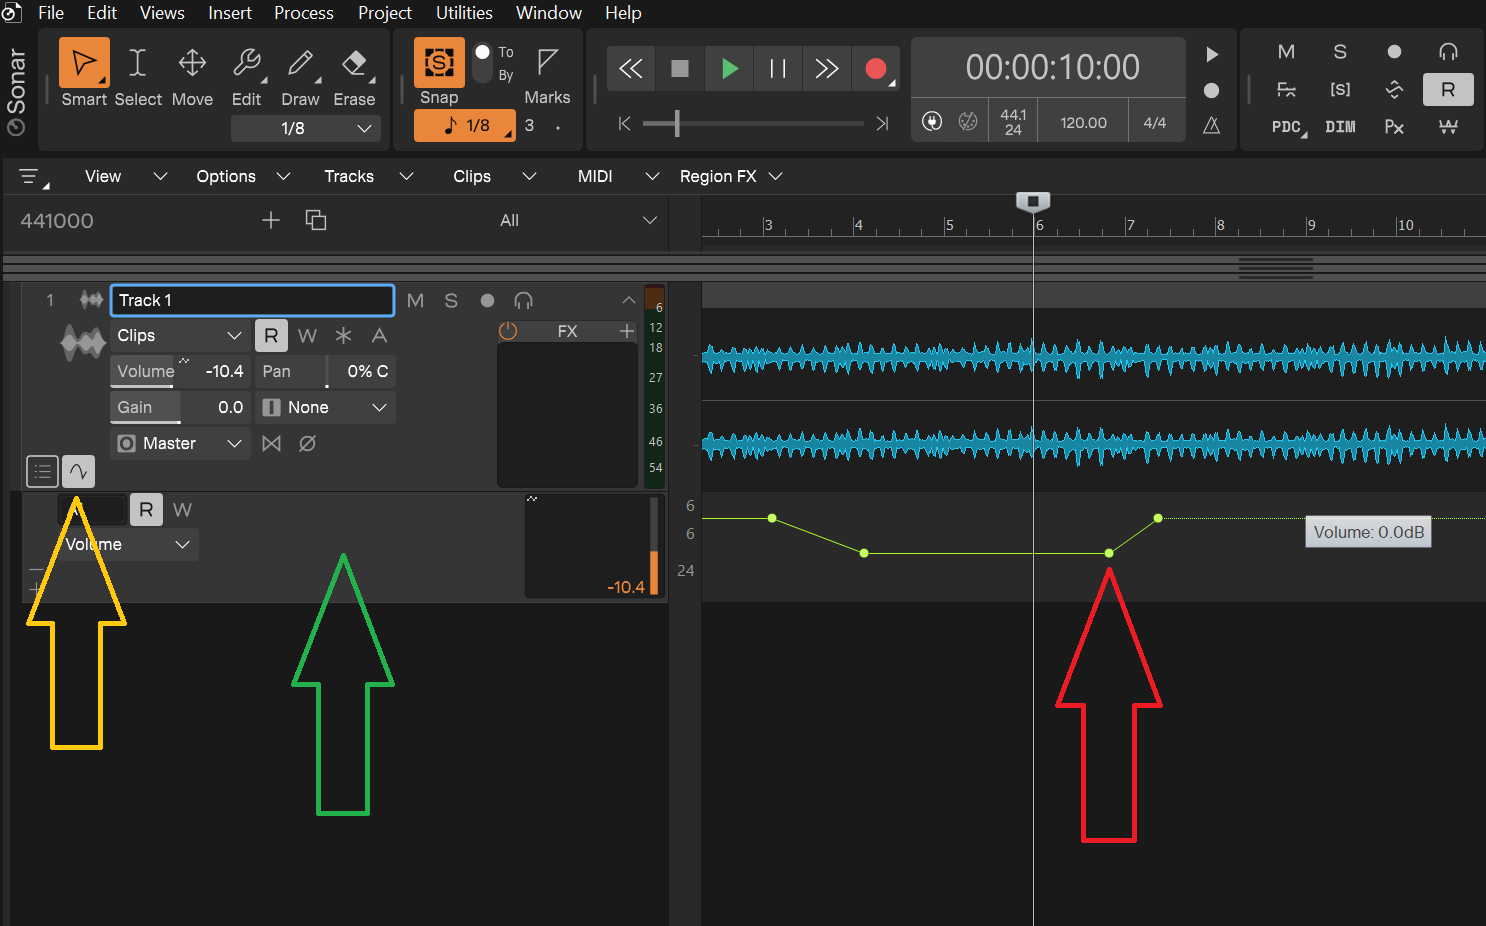
Task: Open the Master output dropdown
Action: click(x=180, y=443)
